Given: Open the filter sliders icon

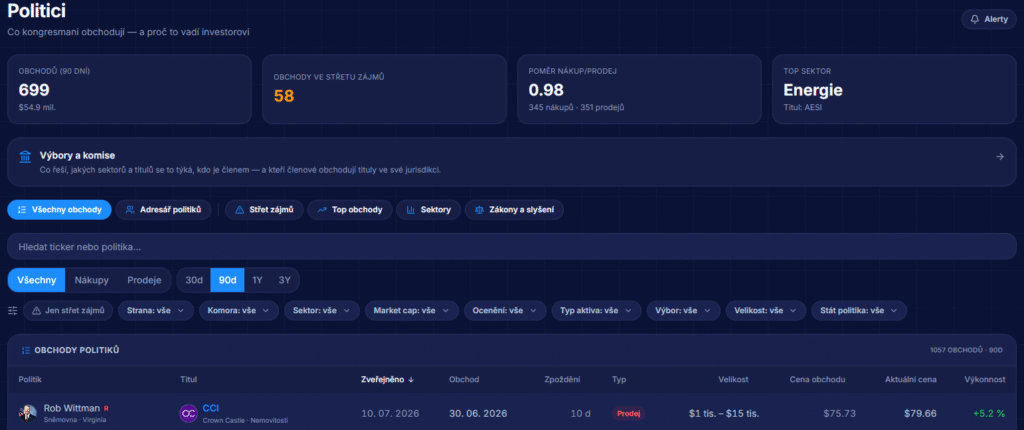Looking at the screenshot, I should 12,310.
